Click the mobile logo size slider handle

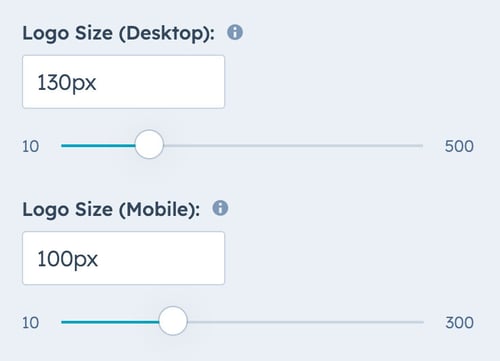point(173,321)
